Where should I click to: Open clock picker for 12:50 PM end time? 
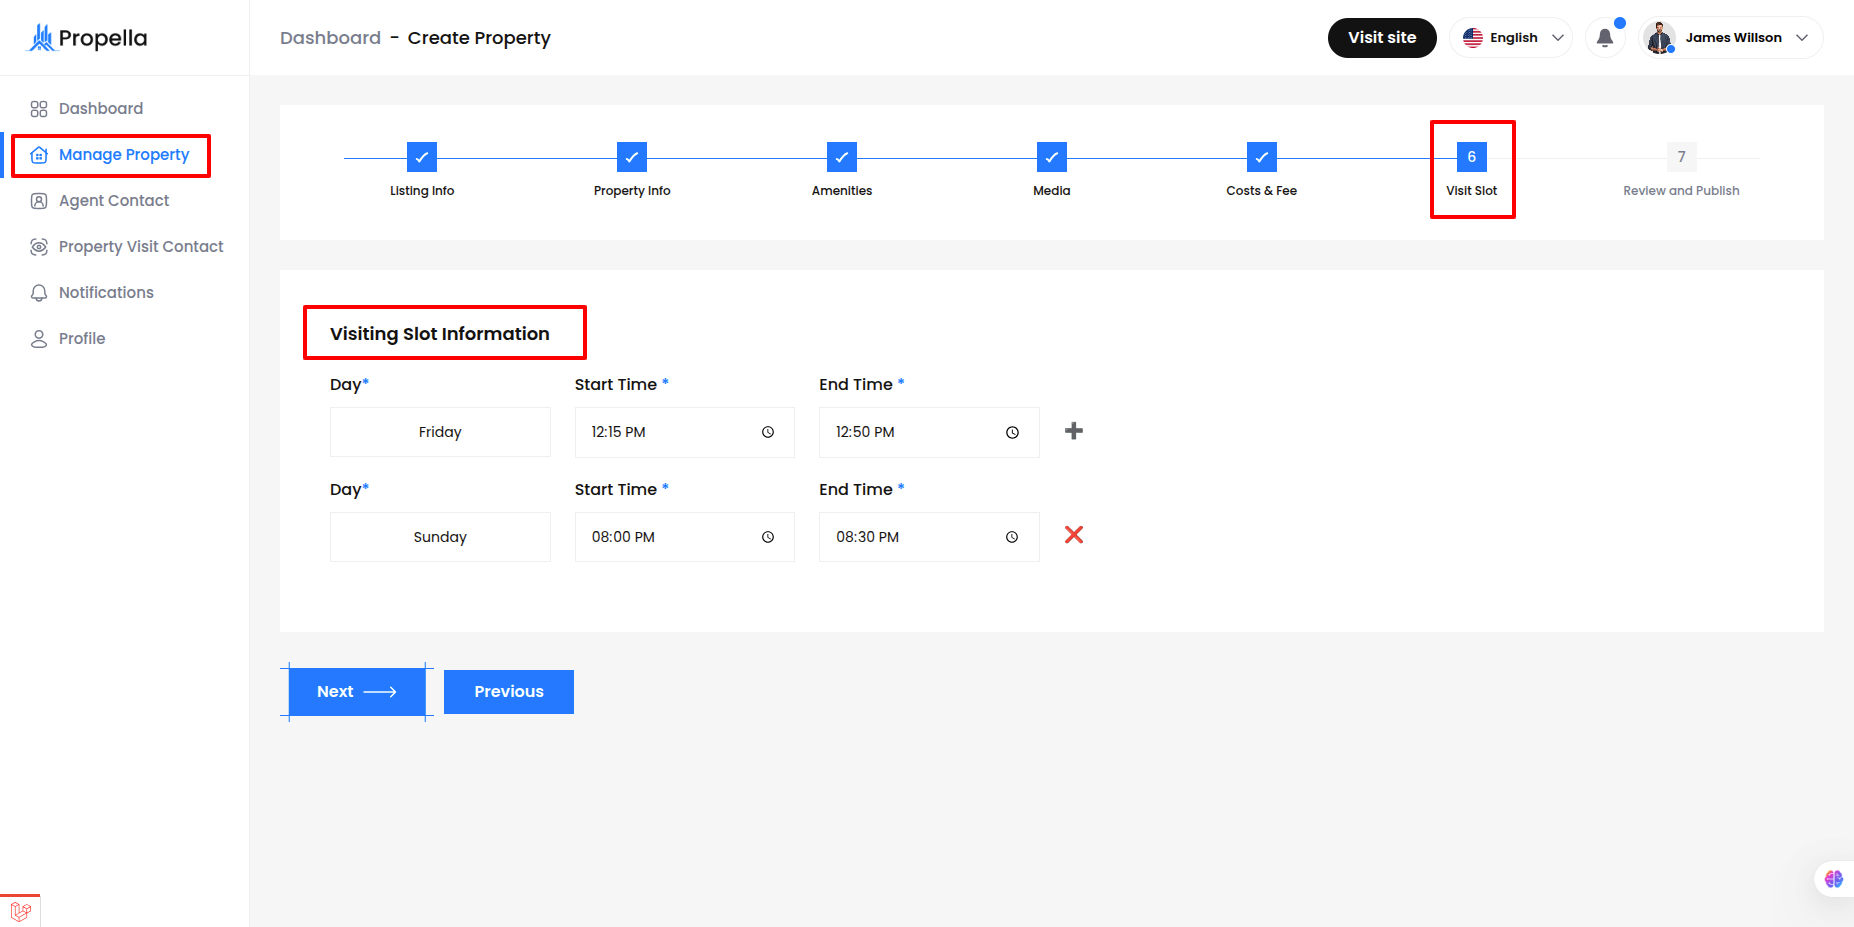point(1012,432)
